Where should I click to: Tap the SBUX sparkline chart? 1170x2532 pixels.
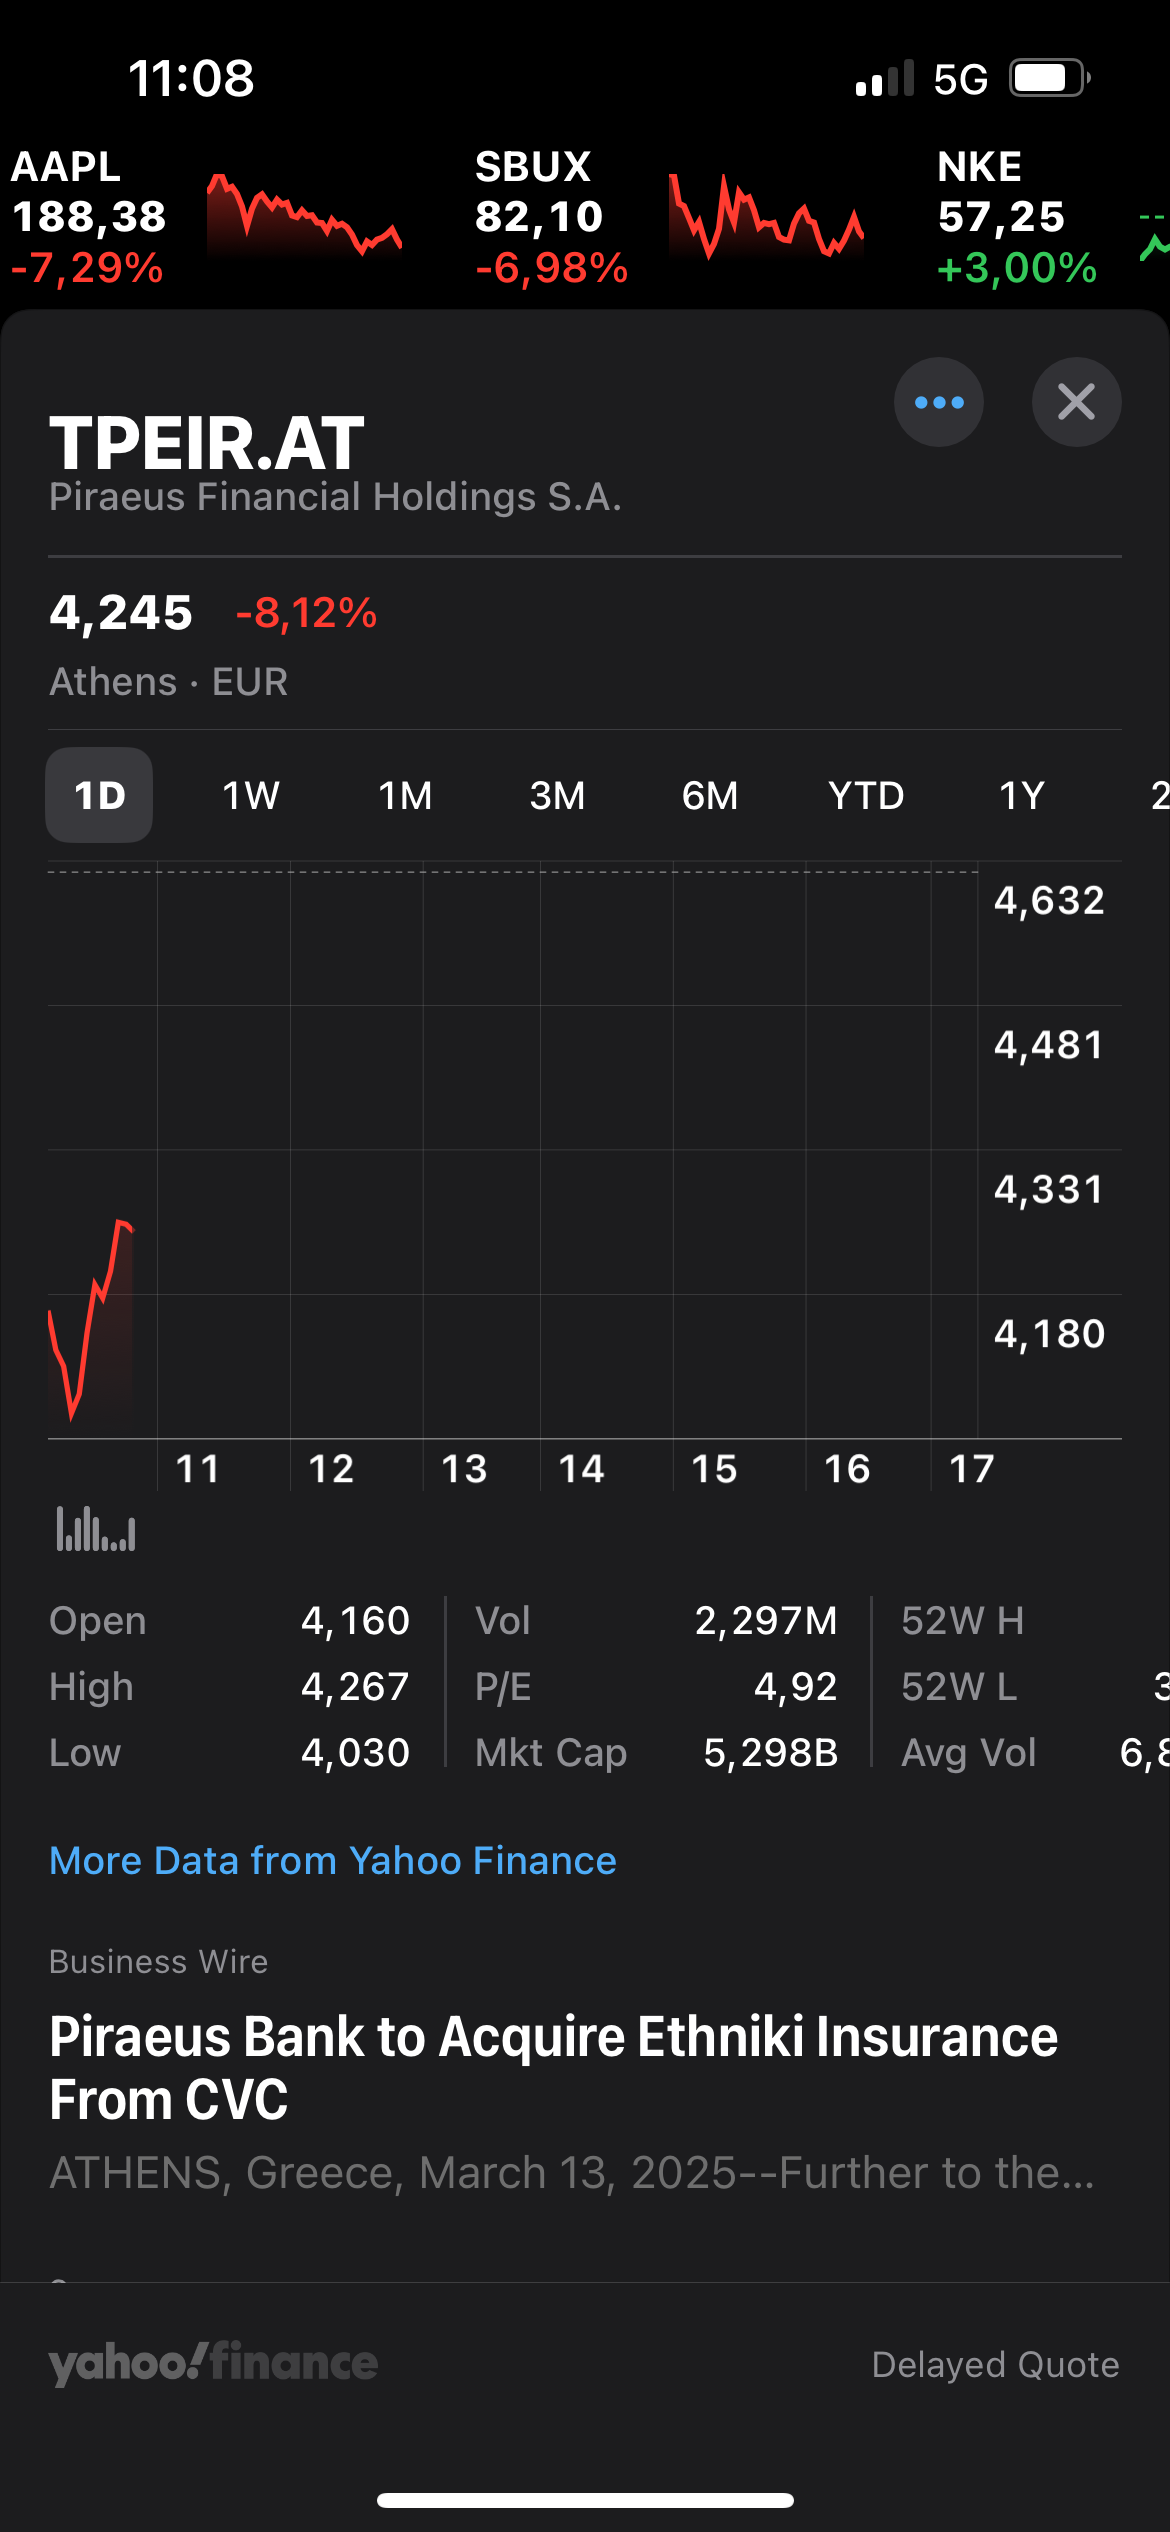766,217
